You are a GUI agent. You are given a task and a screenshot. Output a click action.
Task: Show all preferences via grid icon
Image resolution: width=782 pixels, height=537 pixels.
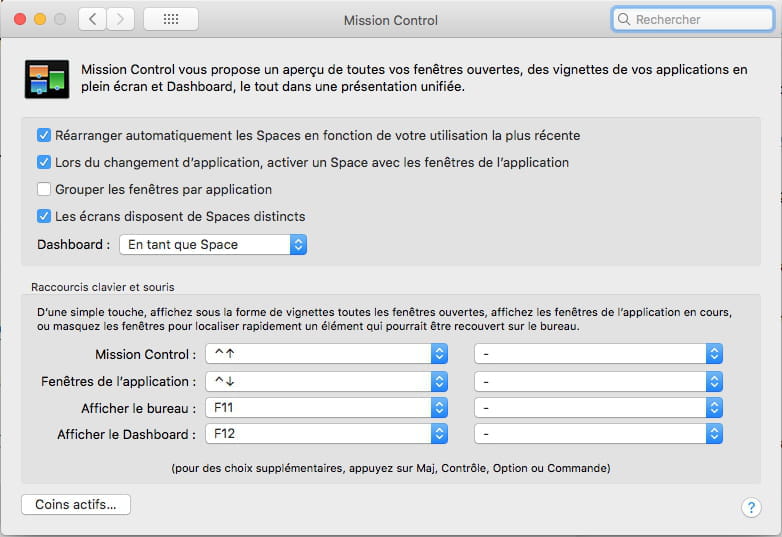click(x=171, y=19)
